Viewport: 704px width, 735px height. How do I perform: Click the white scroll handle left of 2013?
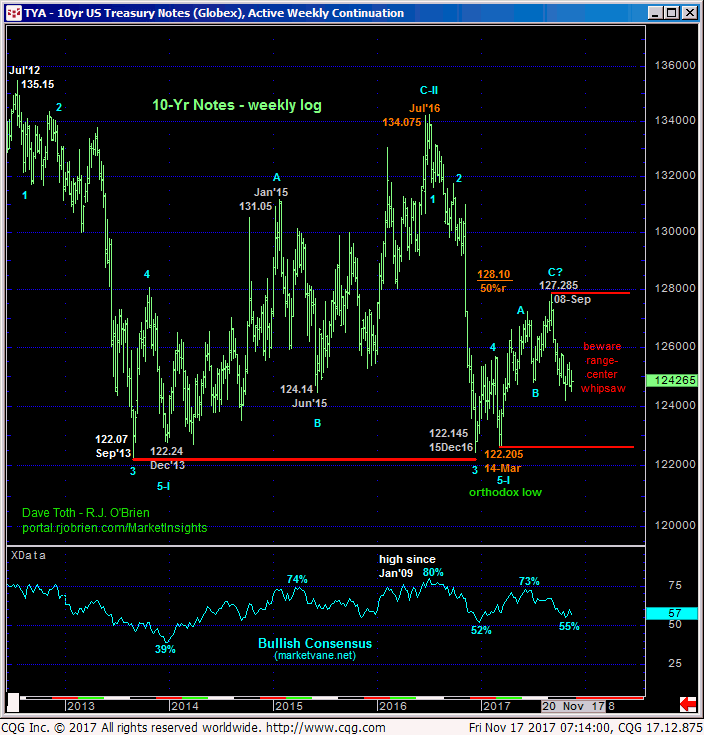point(14,703)
